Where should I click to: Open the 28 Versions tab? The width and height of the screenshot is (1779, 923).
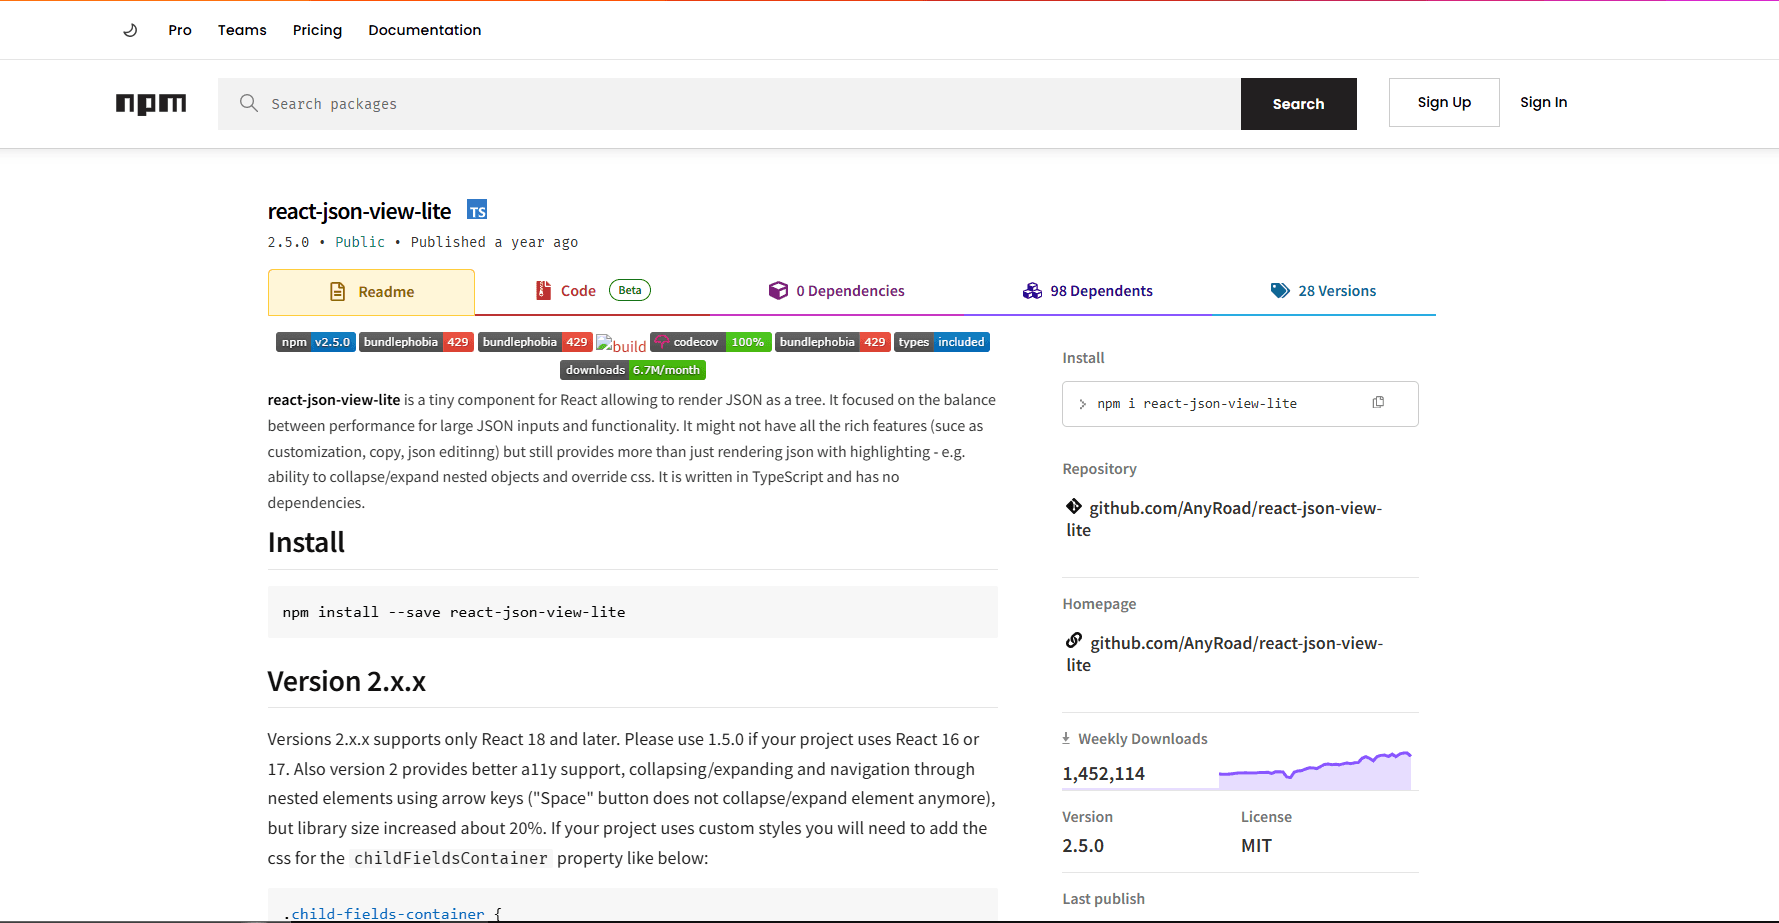click(x=1323, y=291)
